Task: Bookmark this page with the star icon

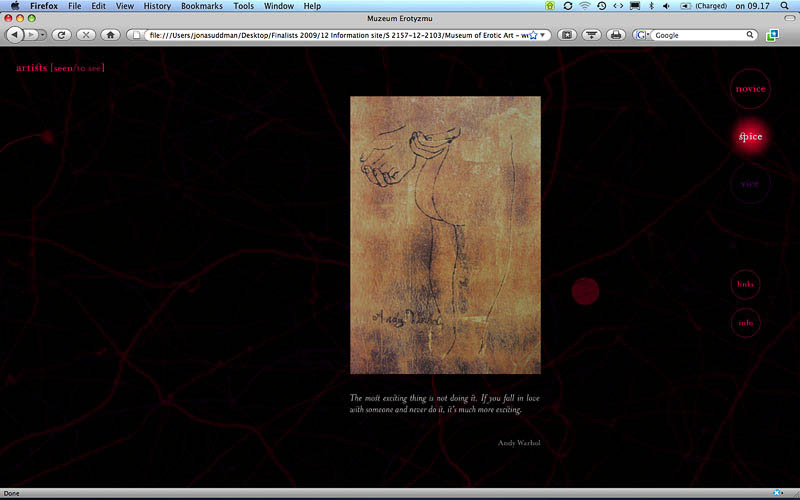Action: 533,35
